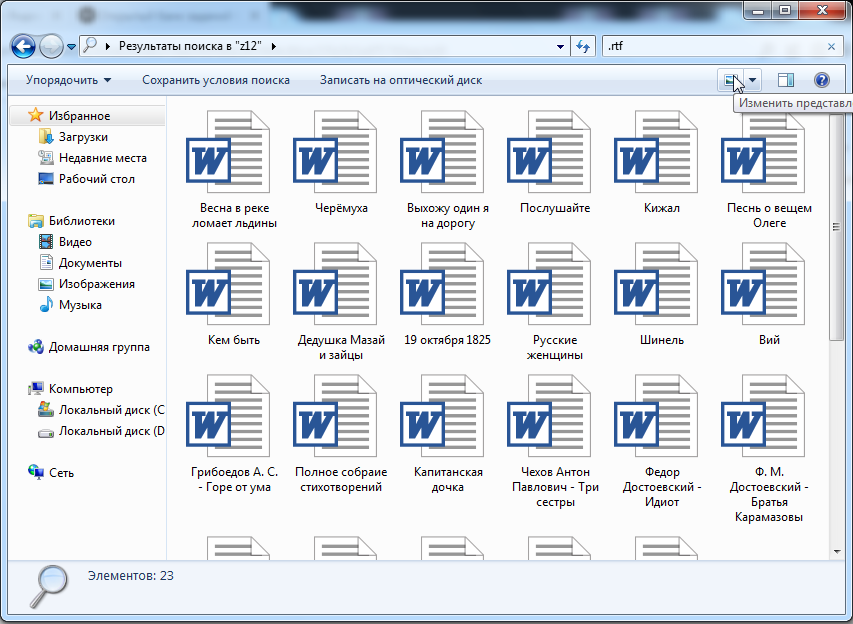Open Локальный диск (D

(101, 431)
